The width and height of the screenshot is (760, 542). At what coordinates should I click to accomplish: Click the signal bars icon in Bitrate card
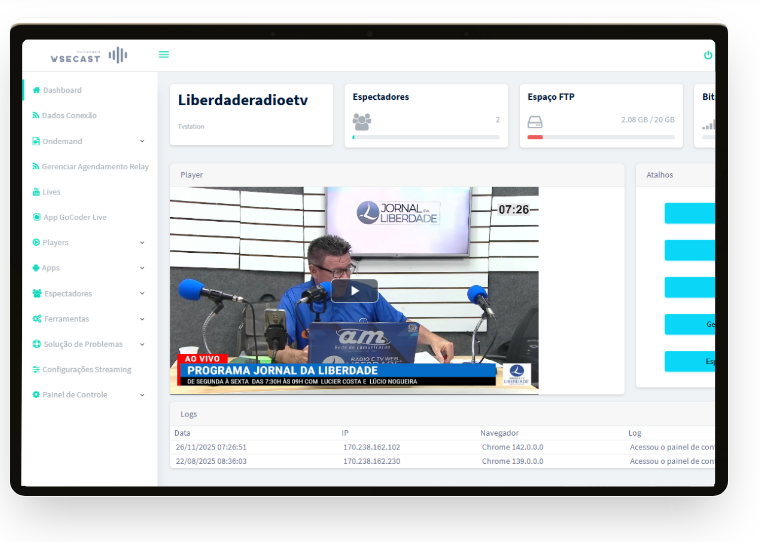[708, 125]
